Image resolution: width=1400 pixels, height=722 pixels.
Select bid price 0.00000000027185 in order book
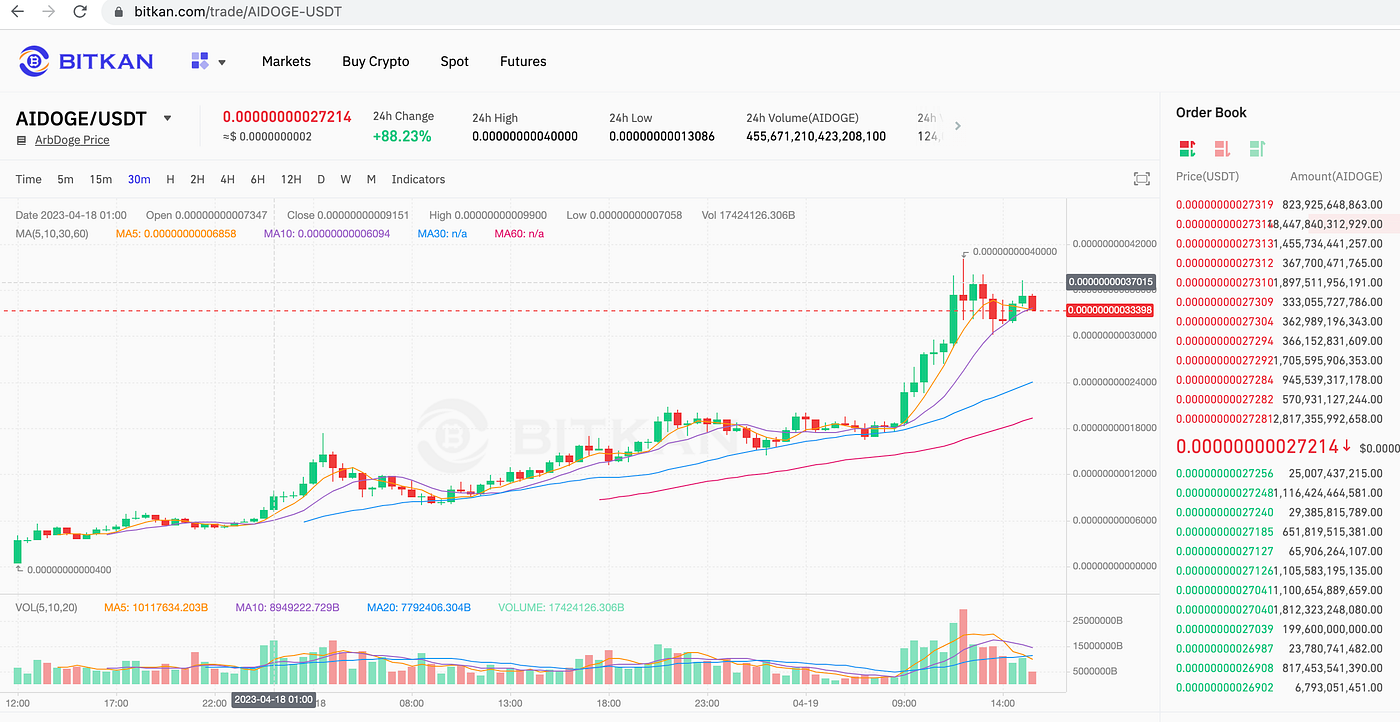[x=1224, y=531]
